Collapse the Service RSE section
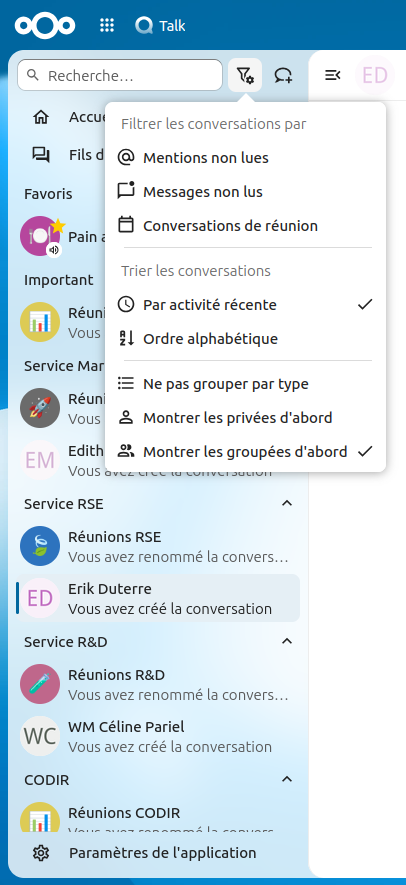The image size is (406, 885). [x=287, y=503]
